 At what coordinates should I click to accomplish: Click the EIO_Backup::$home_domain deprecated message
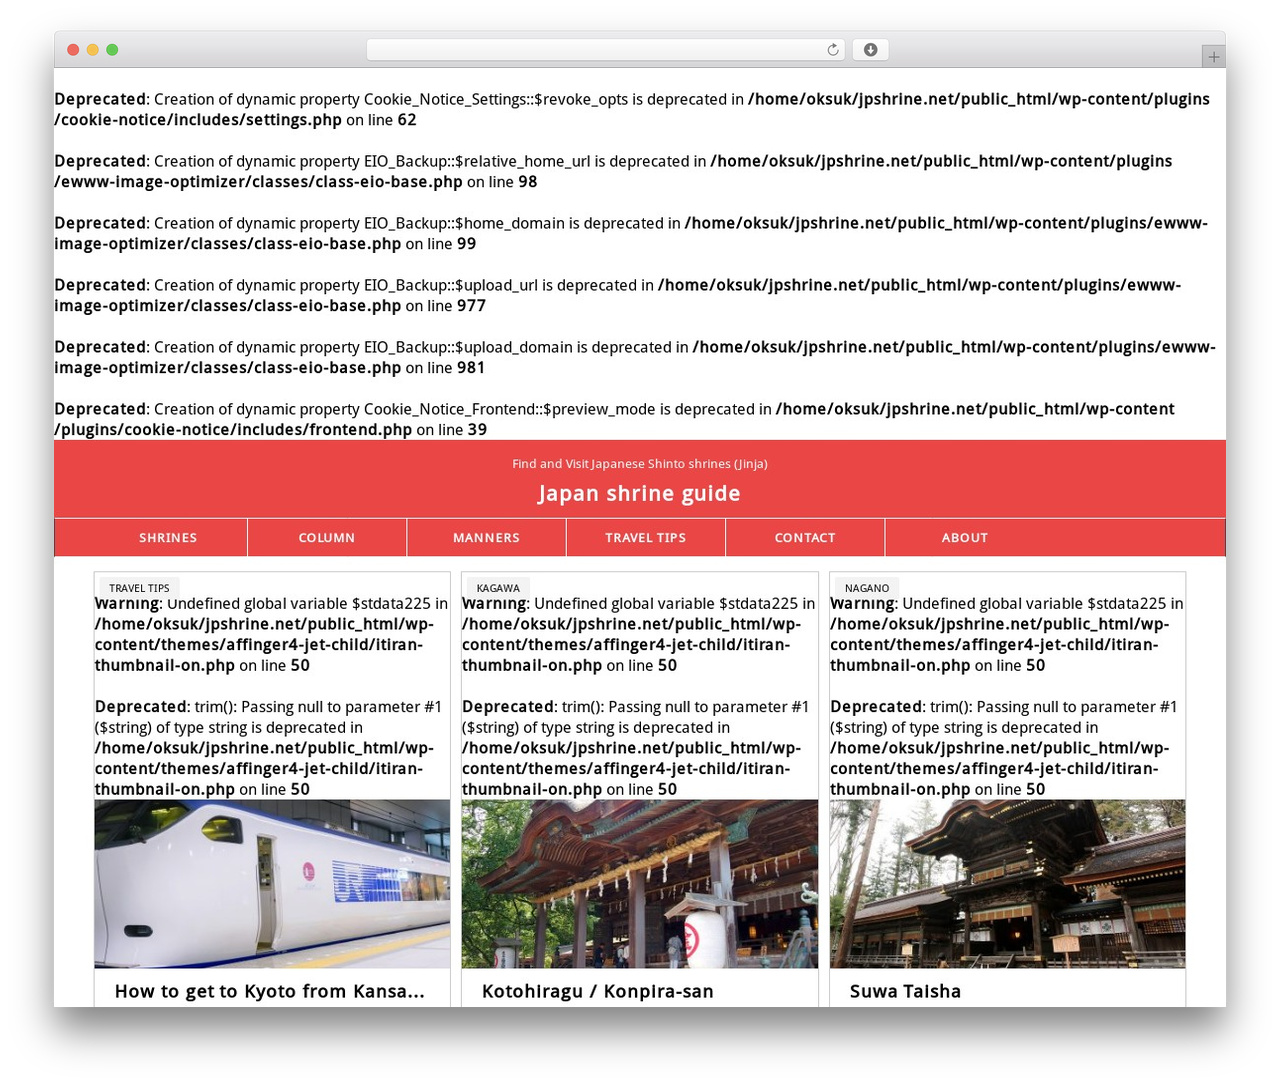631,233
